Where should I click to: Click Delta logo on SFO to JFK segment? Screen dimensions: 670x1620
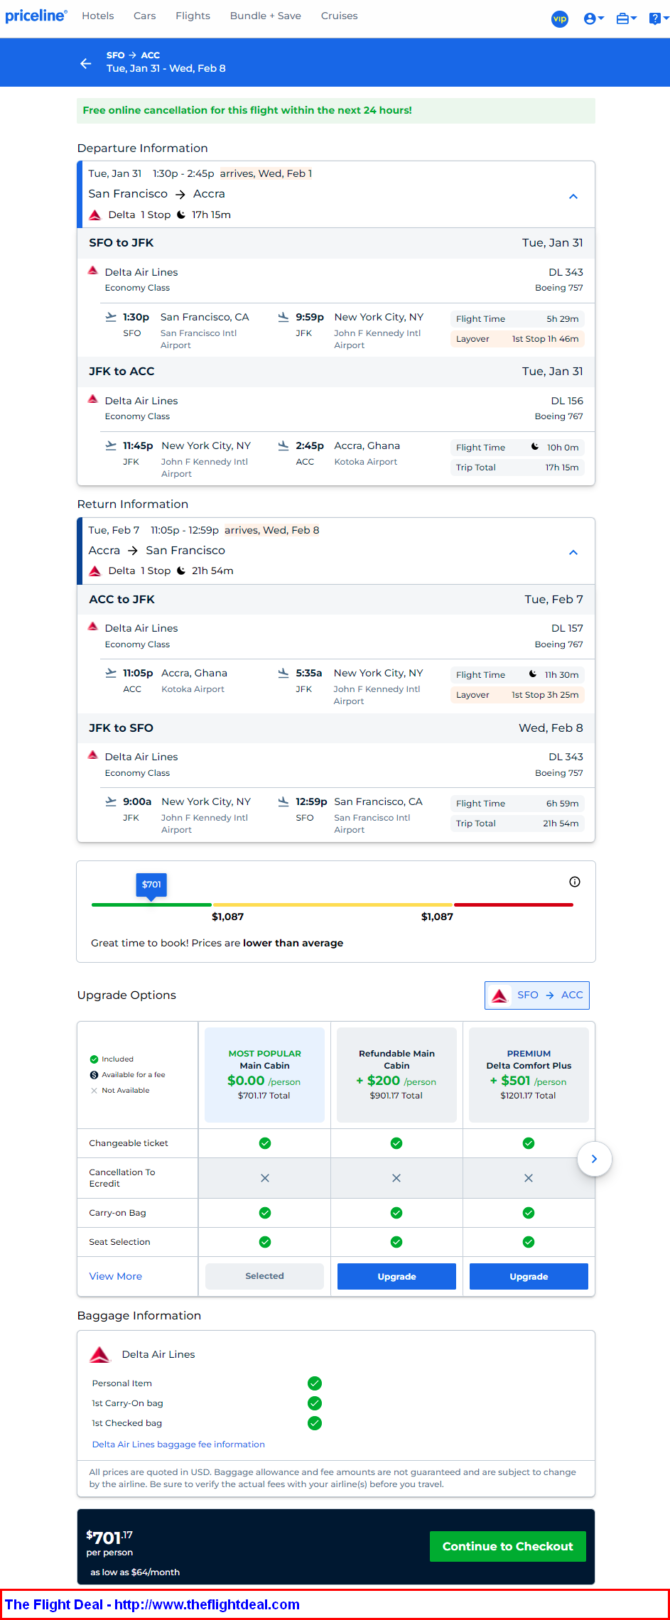point(93,270)
